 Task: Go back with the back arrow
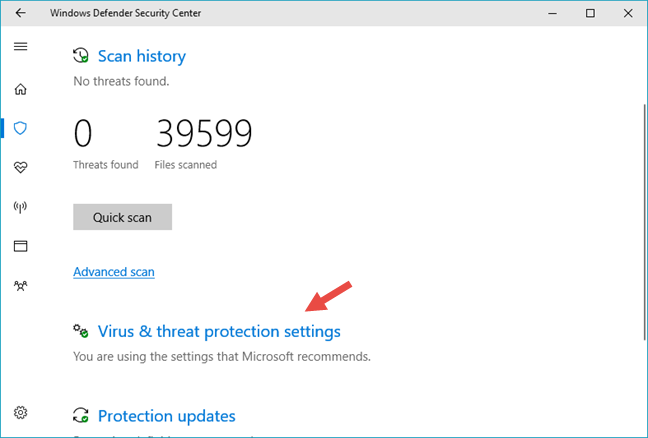(20, 13)
